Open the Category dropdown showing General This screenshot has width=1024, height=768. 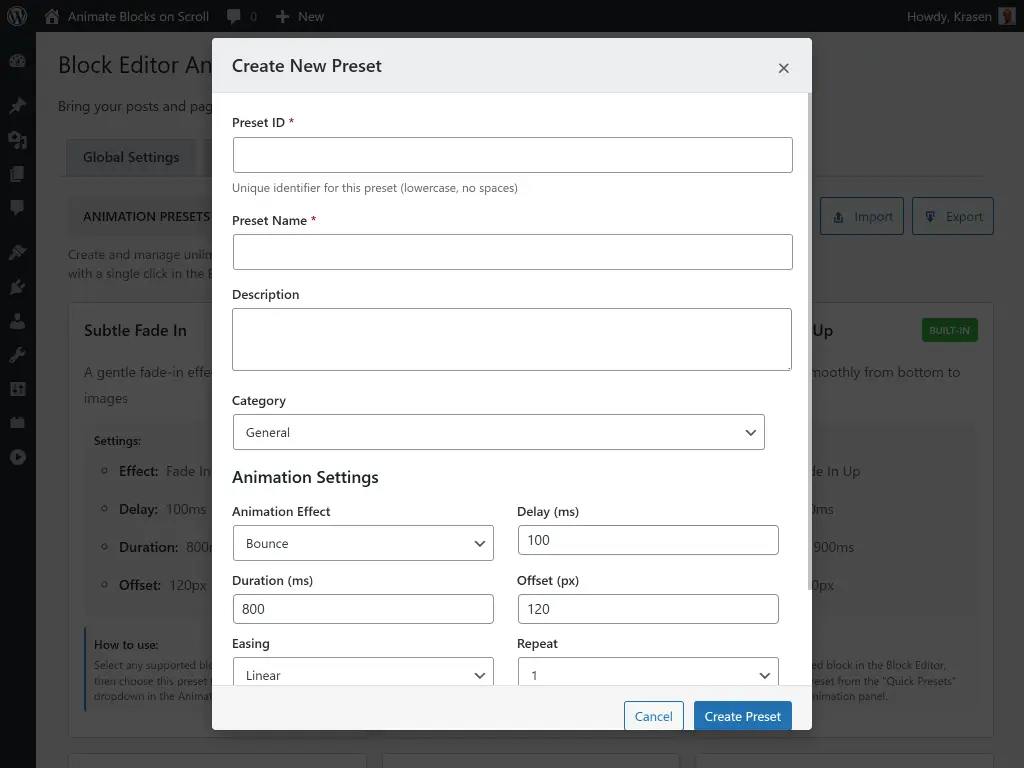click(x=499, y=432)
